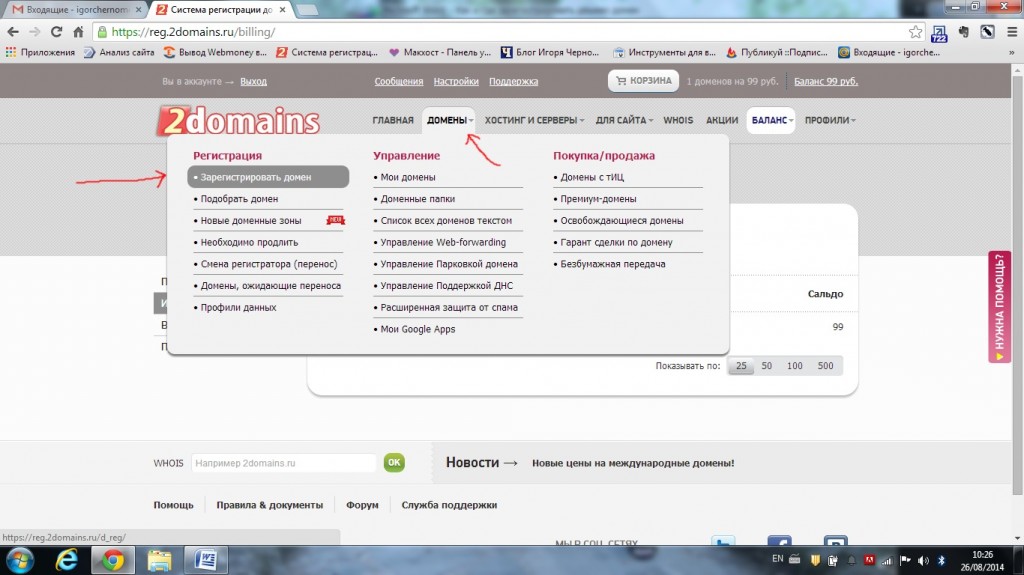Open the Главная menu item
1024x575 pixels.
tap(393, 120)
